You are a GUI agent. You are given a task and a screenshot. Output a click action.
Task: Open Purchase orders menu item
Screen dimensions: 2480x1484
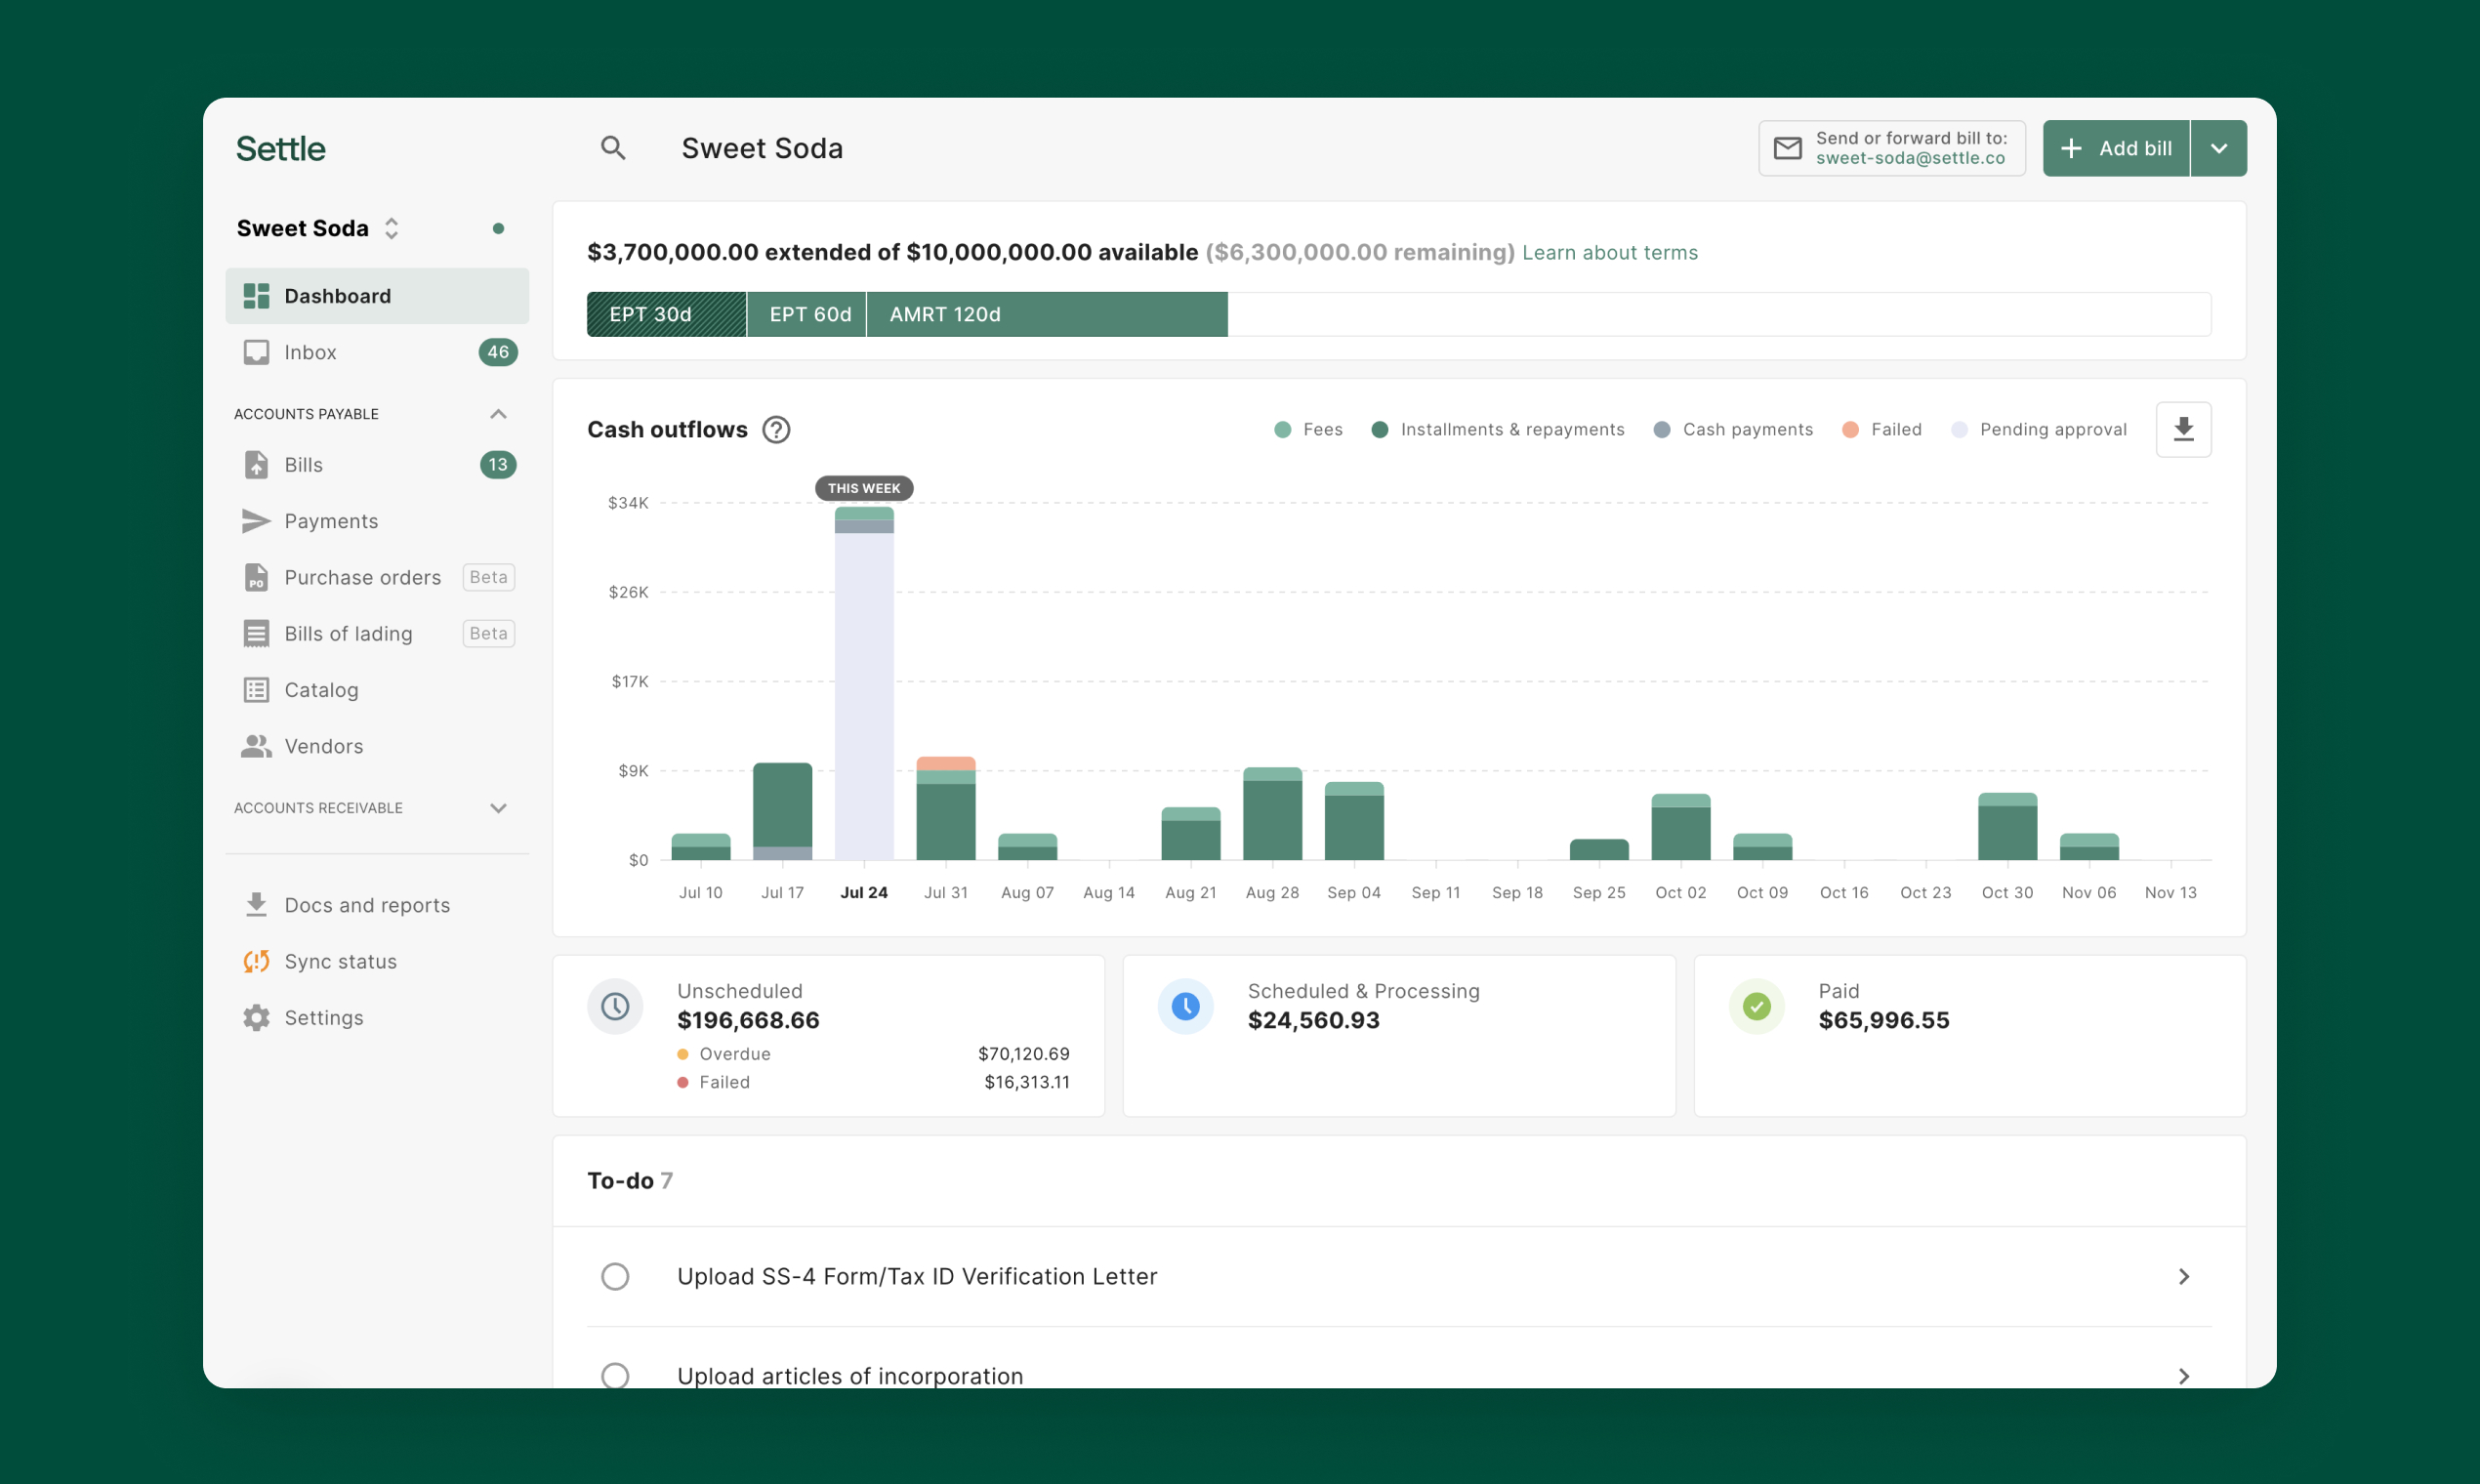tap(362, 577)
